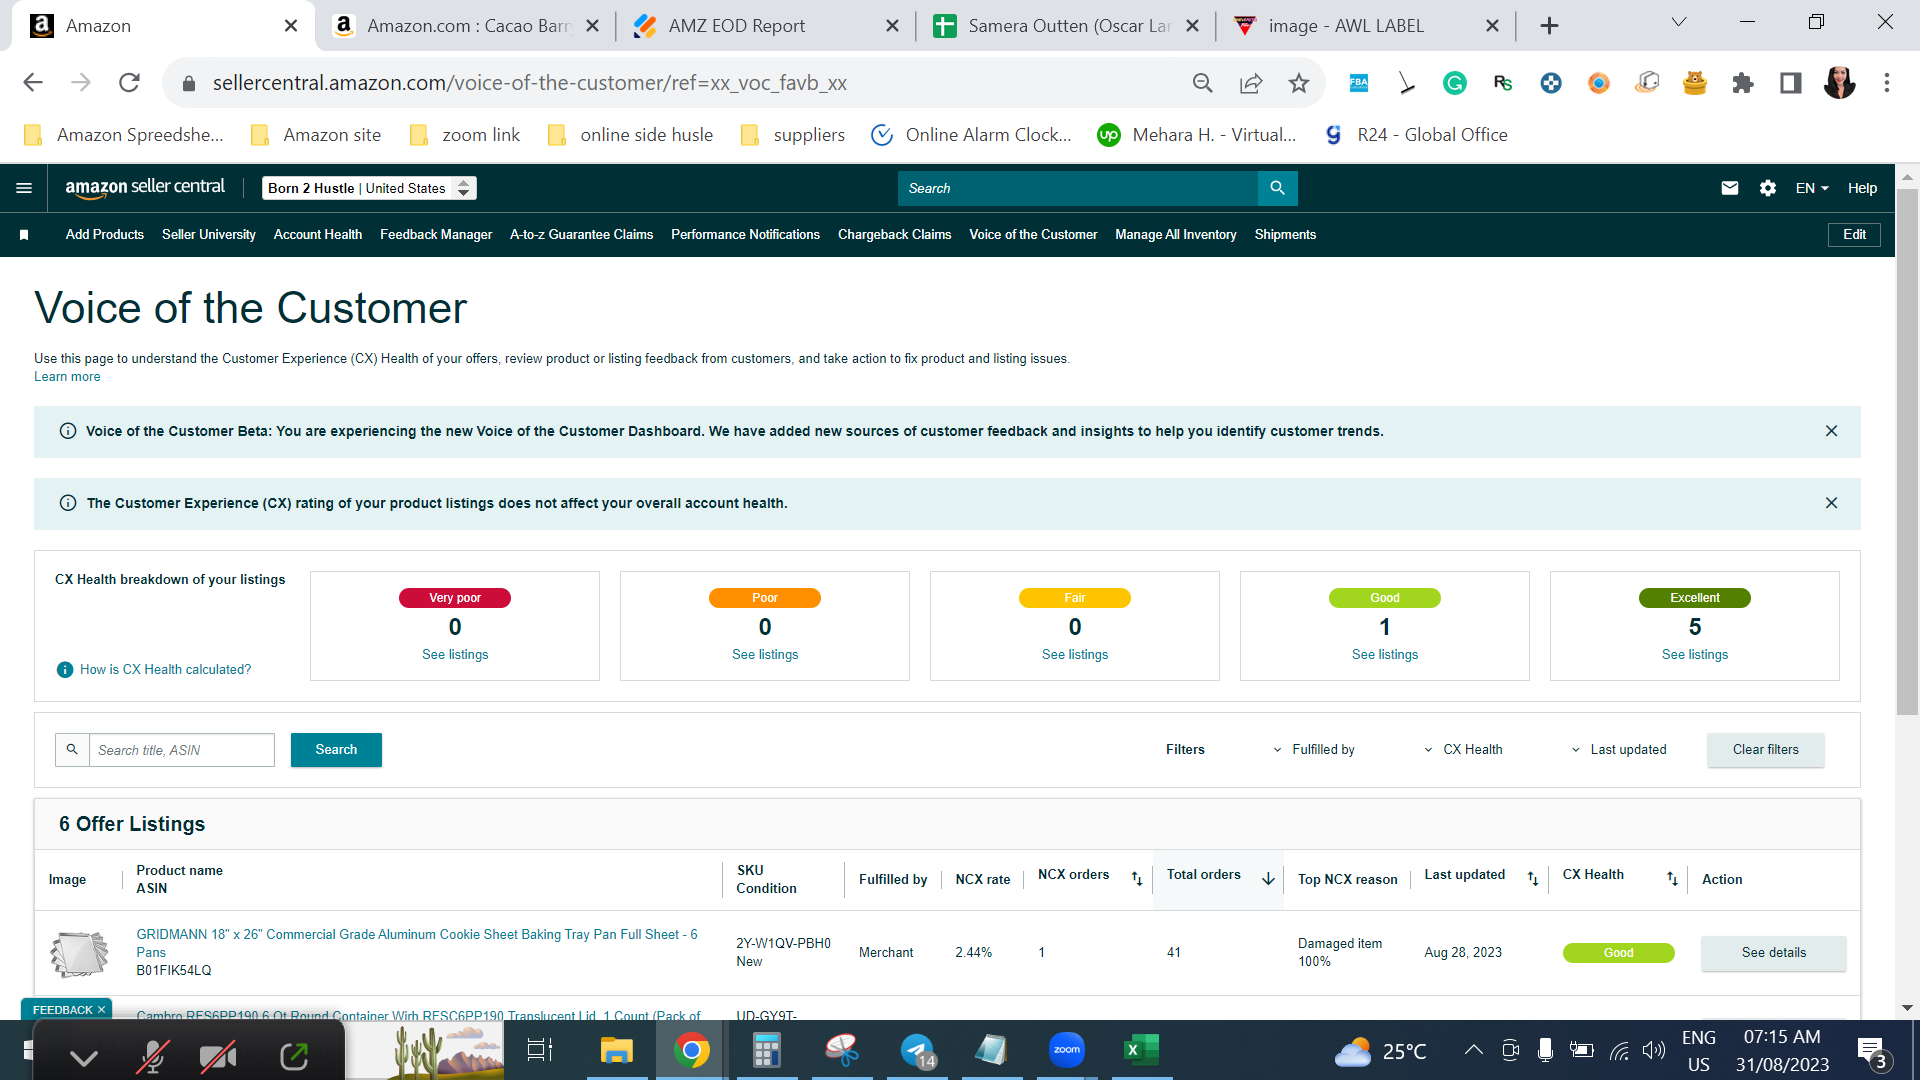Expand the Fulfilled by filter
The height and width of the screenshot is (1080, 1920).
point(1314,749)
